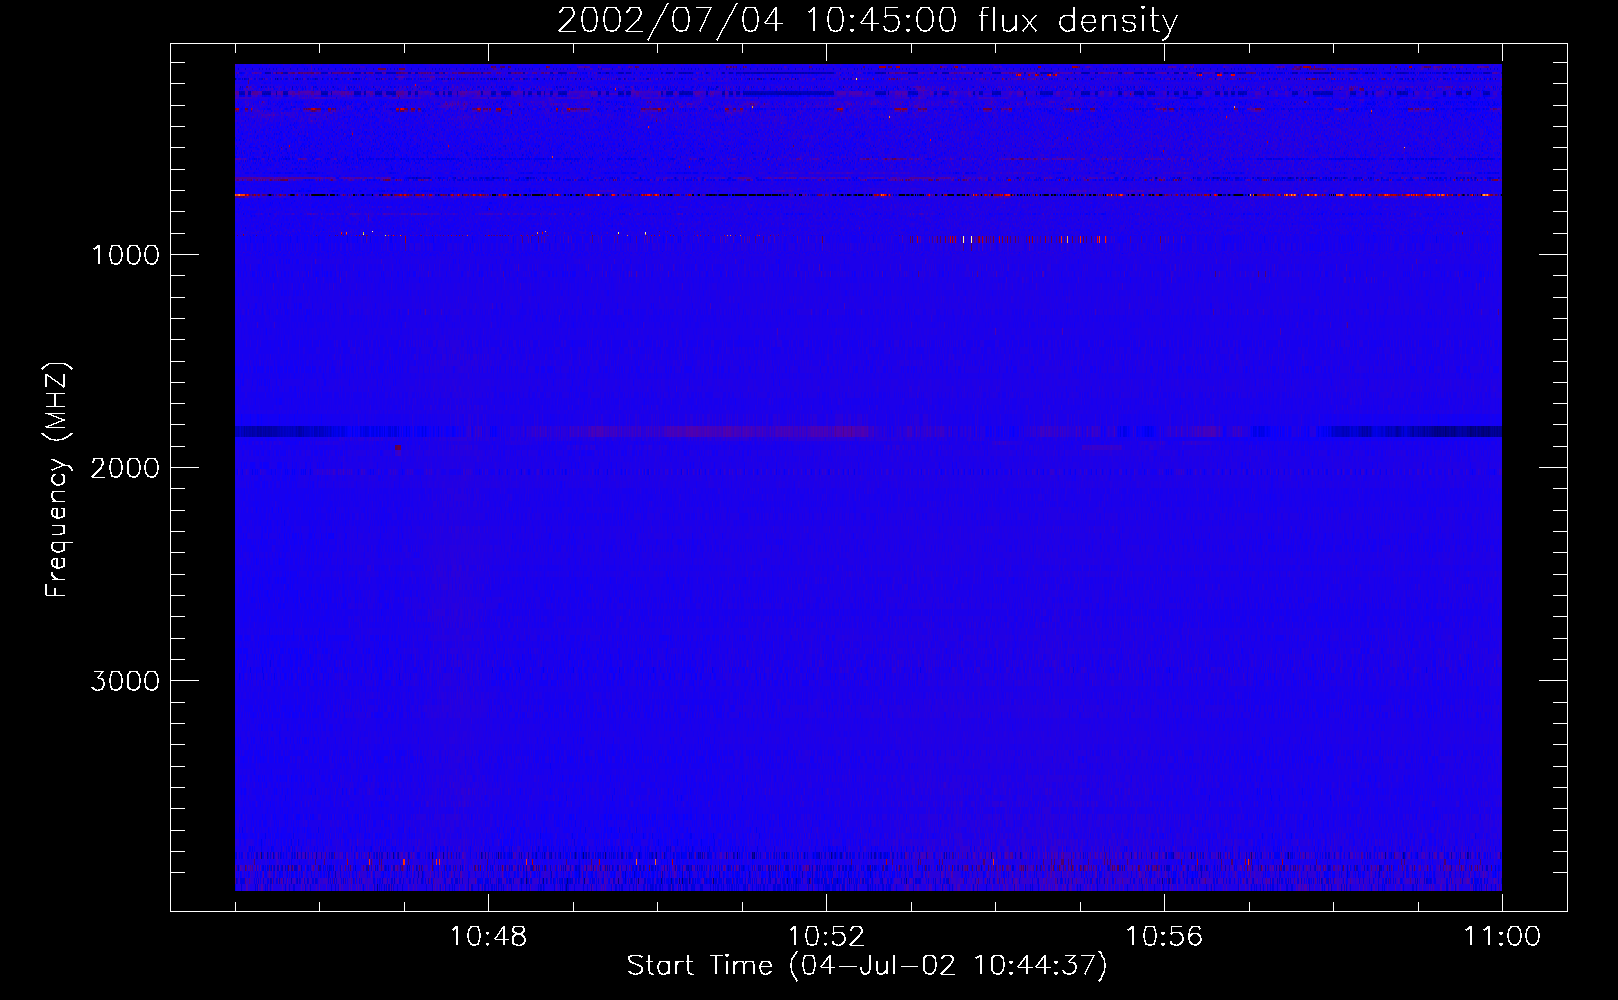Select the 2000 frequency tick label
The width and height of the screenshot is (1618, 1000).
125,468
